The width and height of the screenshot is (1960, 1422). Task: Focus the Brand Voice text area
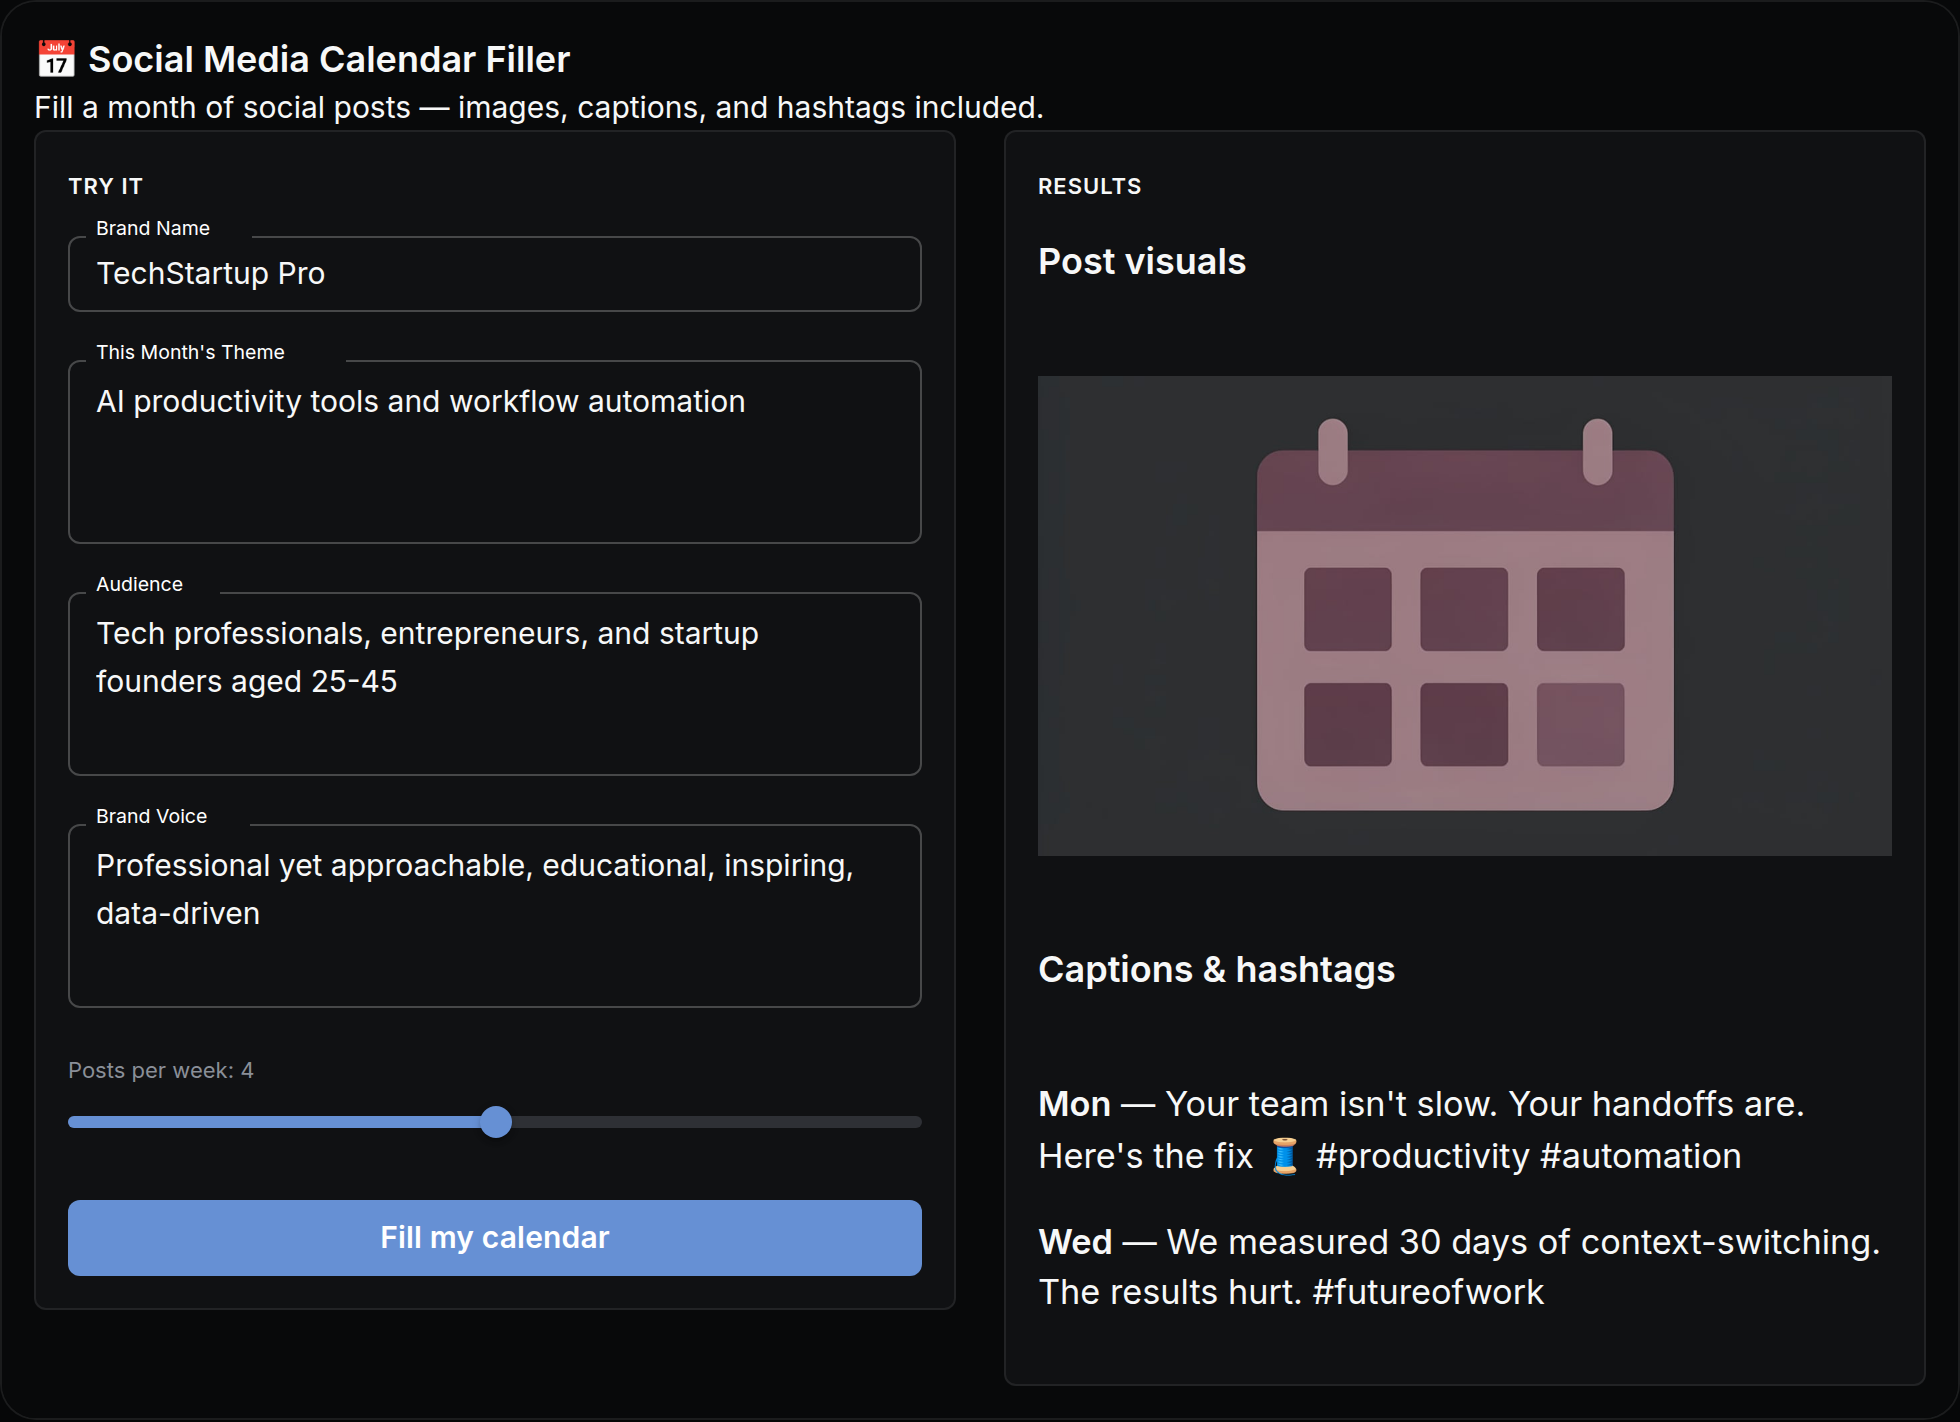tap(494, 915)
